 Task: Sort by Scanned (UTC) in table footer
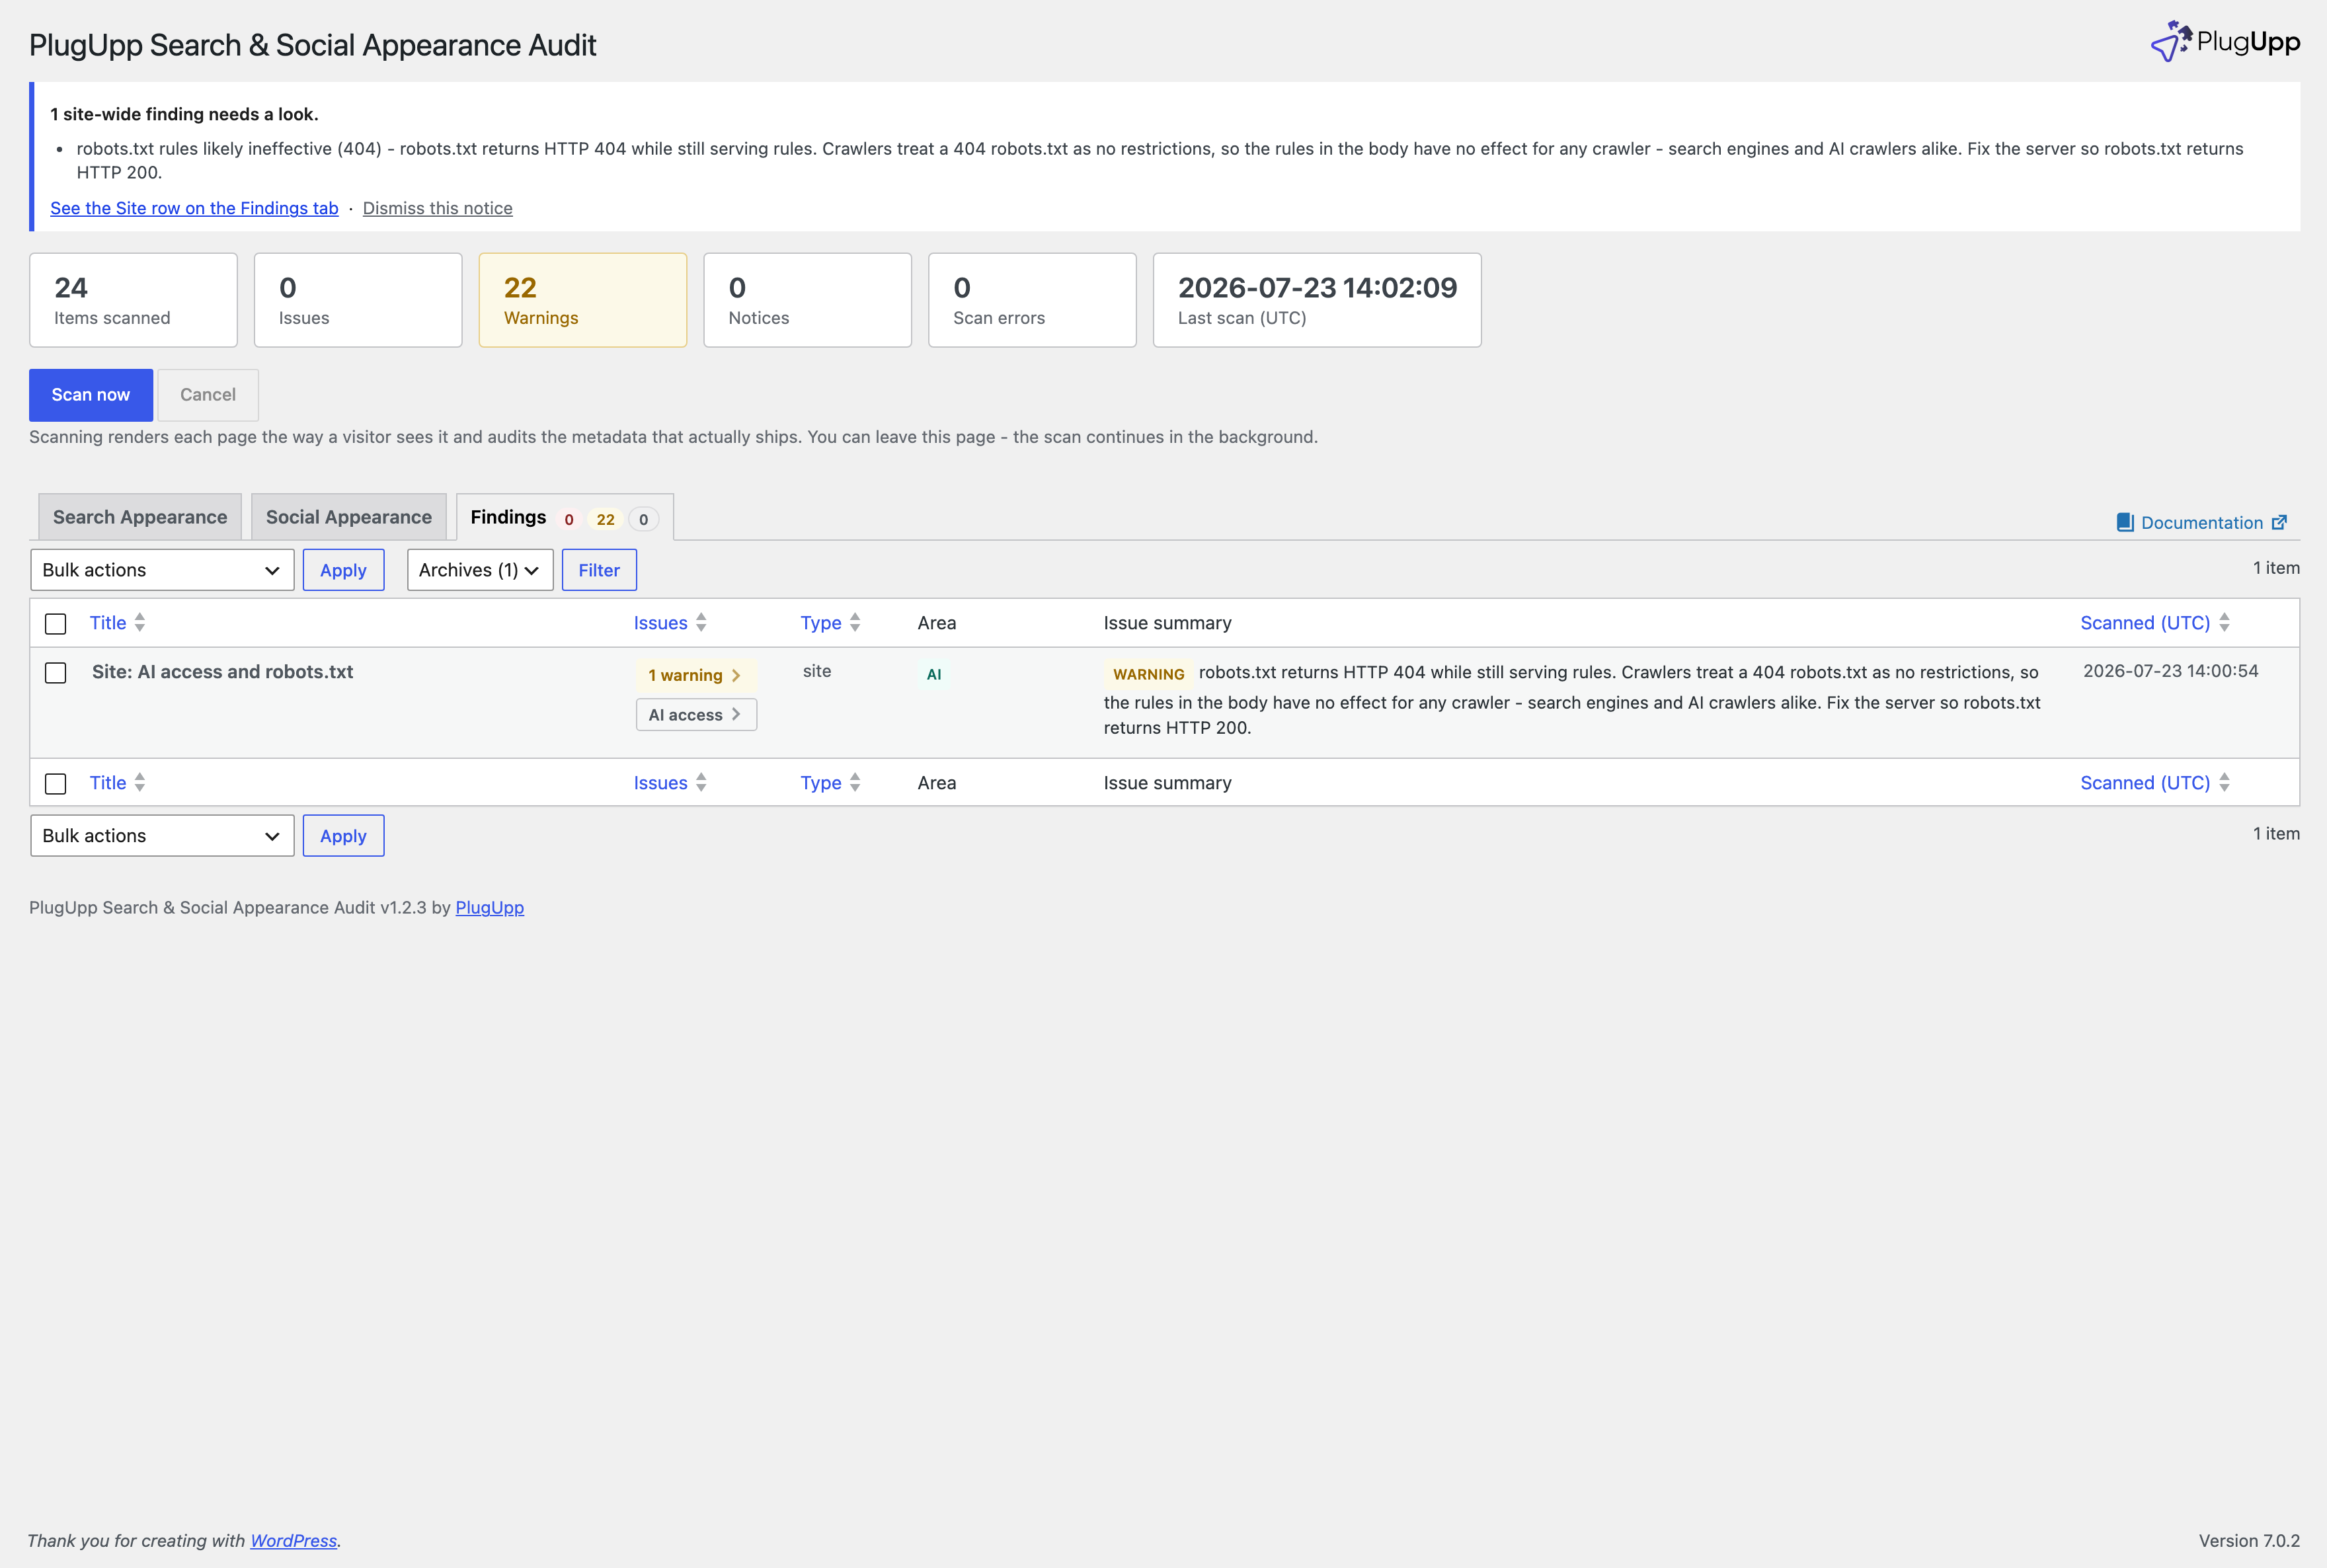point(2145,782)
